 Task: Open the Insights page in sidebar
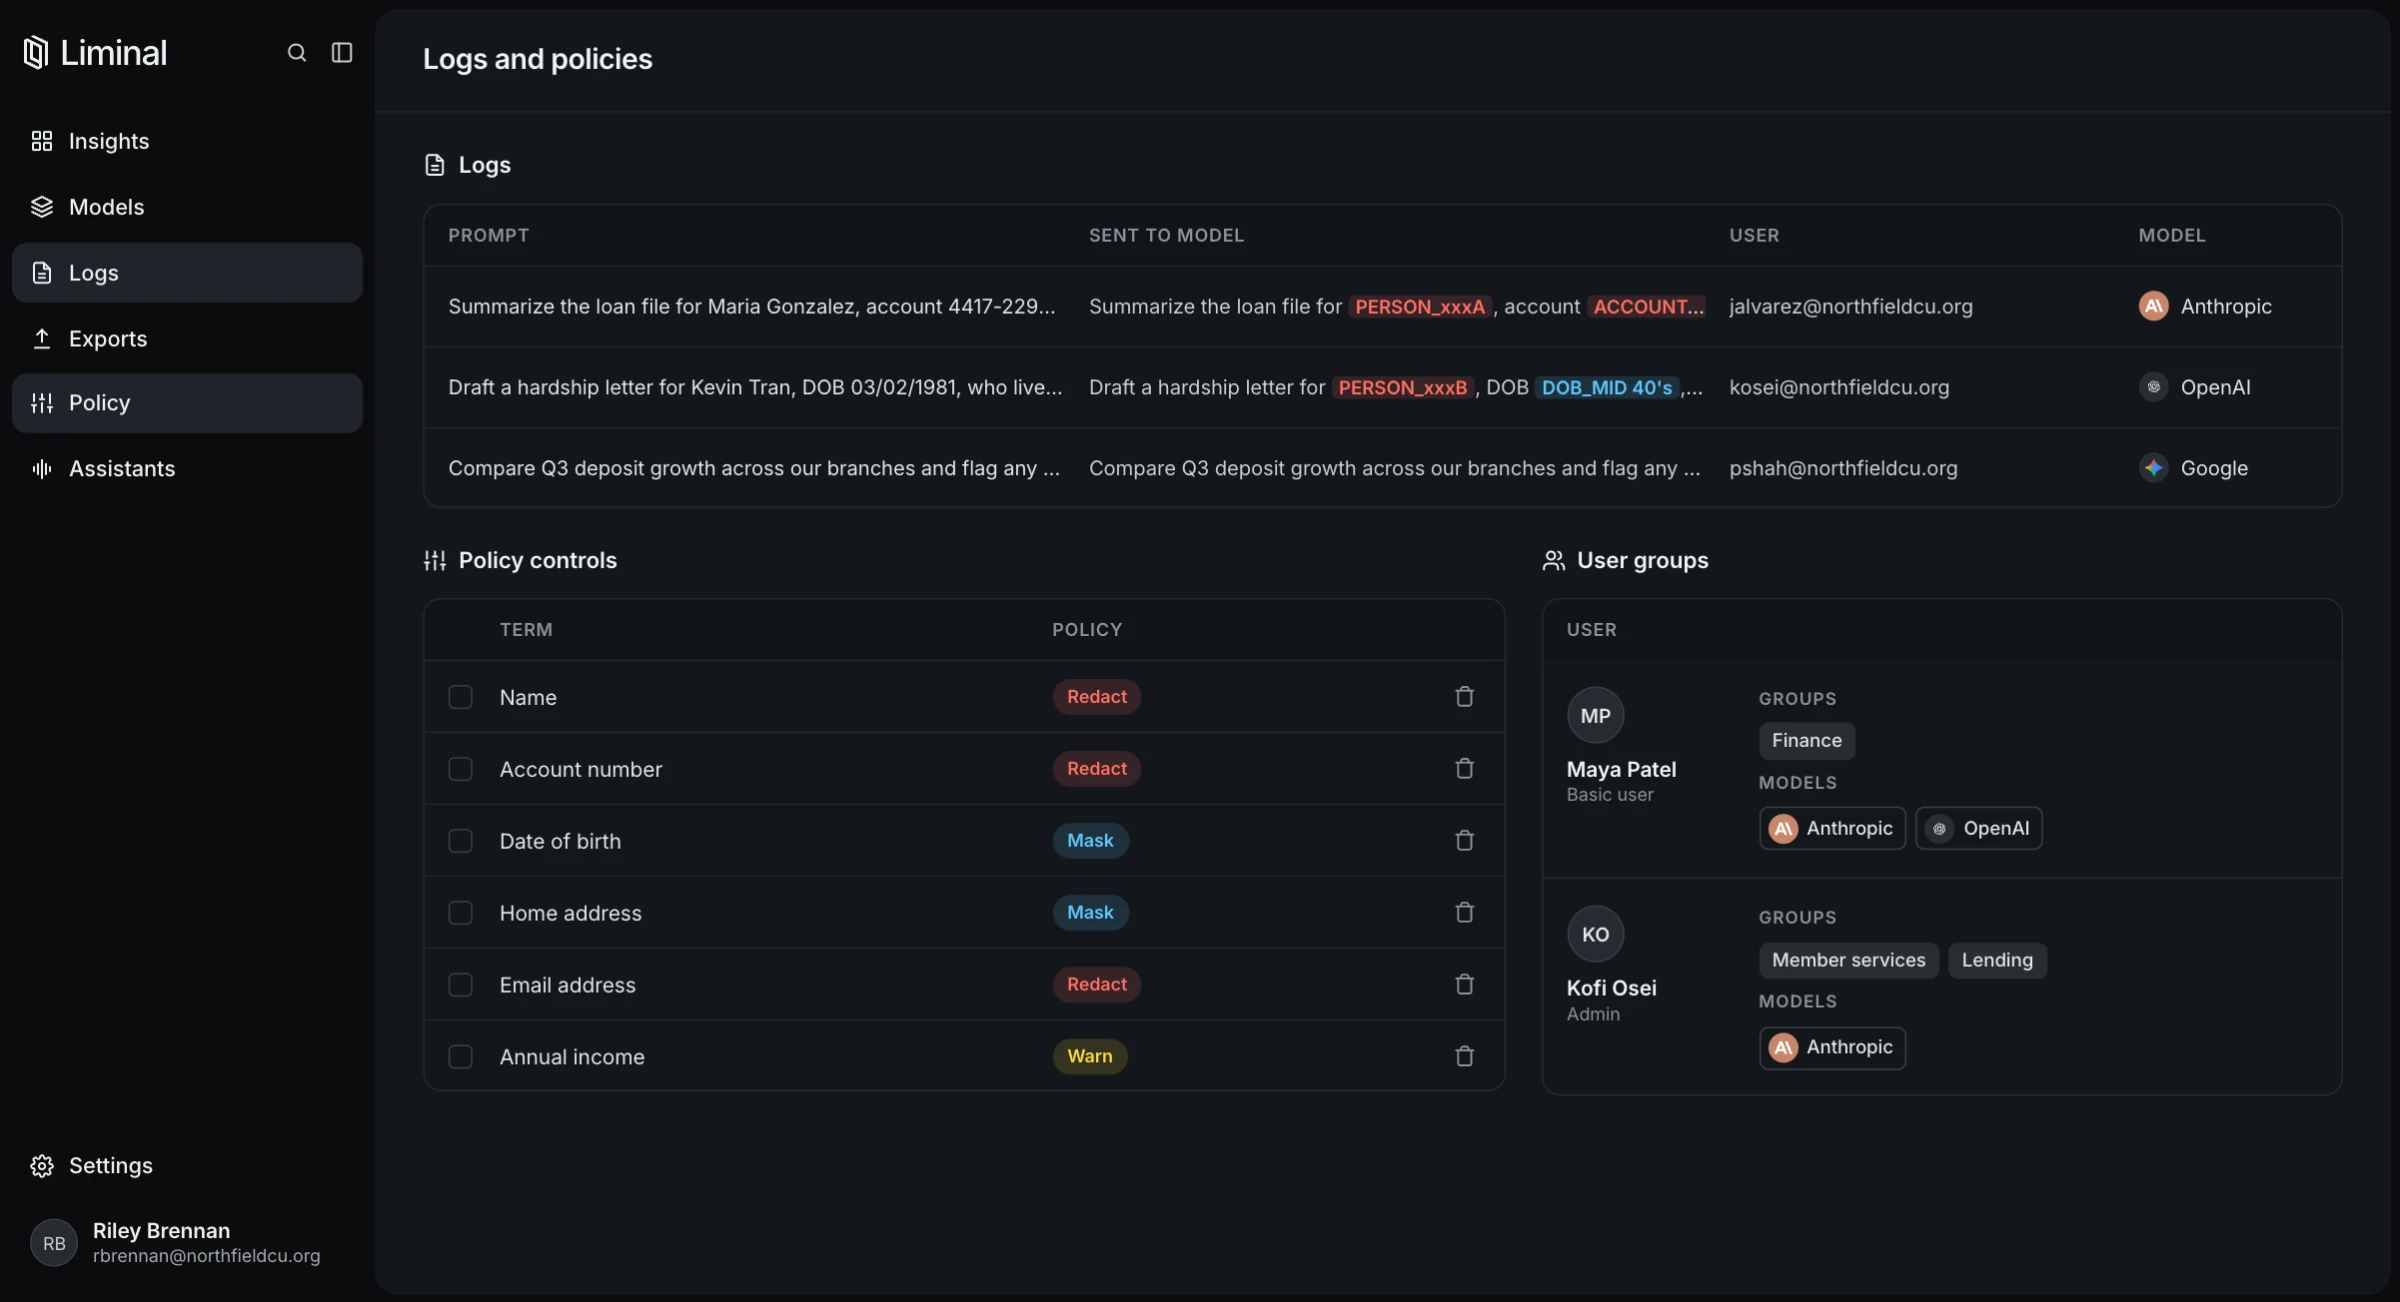coord(187,141)
